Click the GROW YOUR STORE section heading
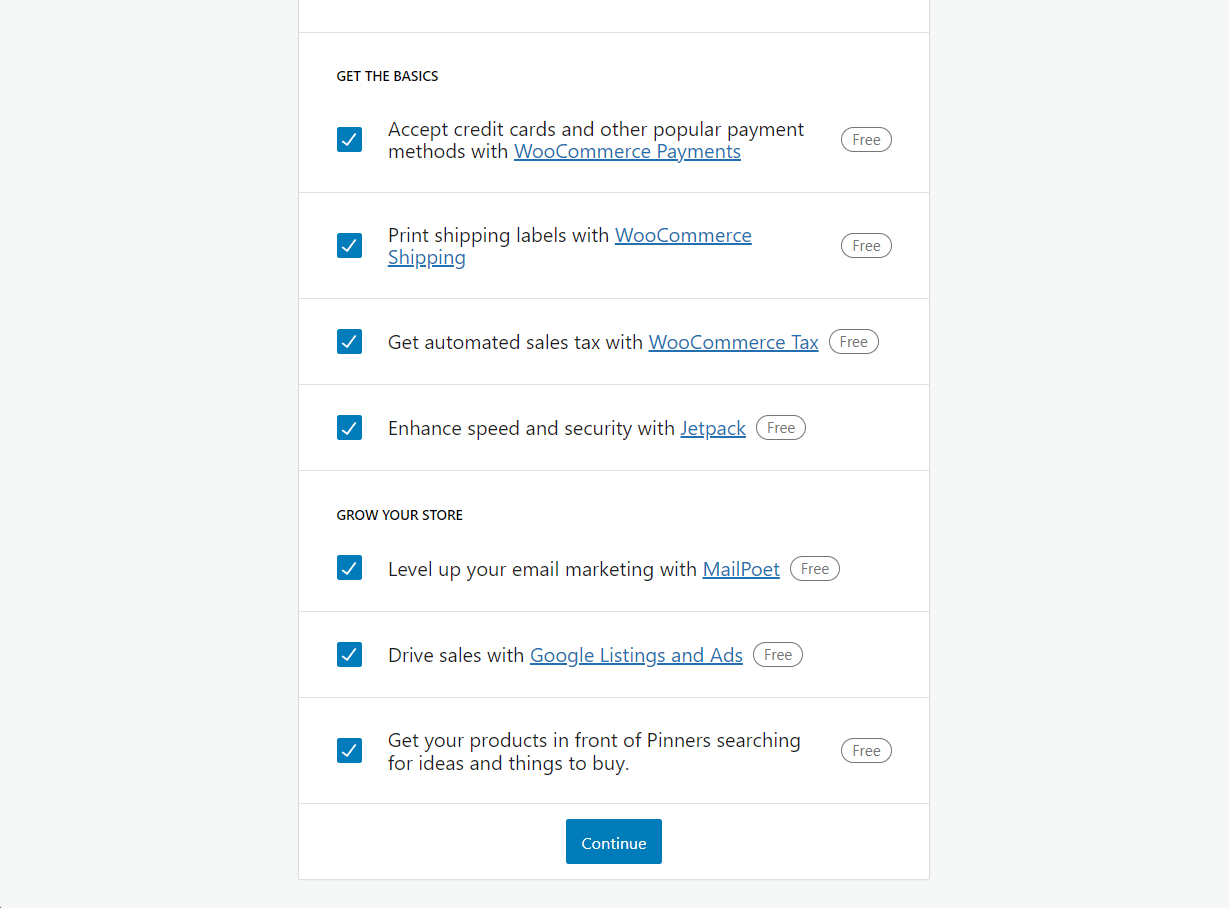Viewport: 1229px width, 908px height. tap(399, 514)
